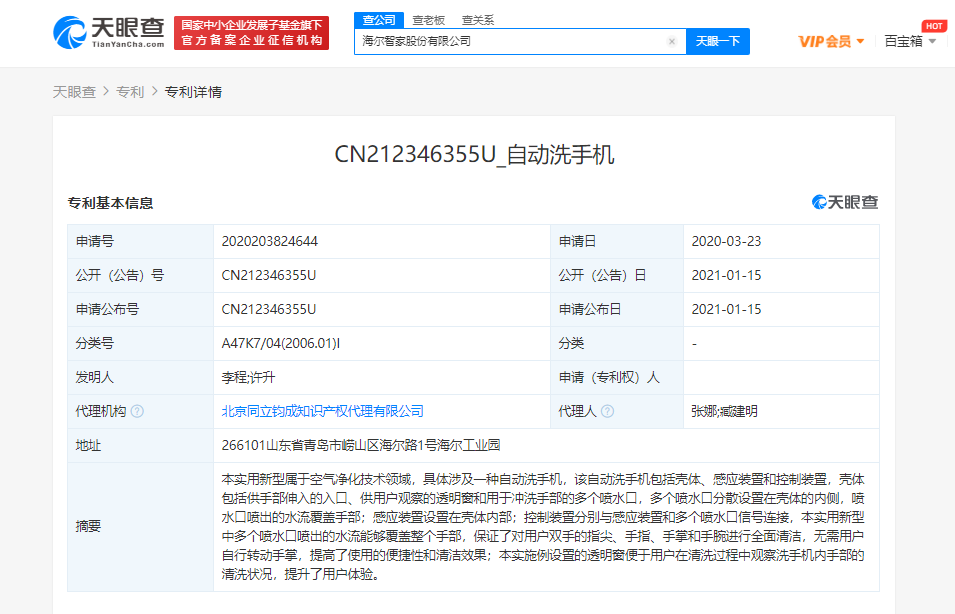Image resolution: width=955 pixels, height=614 pixels.
Task: Click the company name search input field
Action: coord(510,42)
